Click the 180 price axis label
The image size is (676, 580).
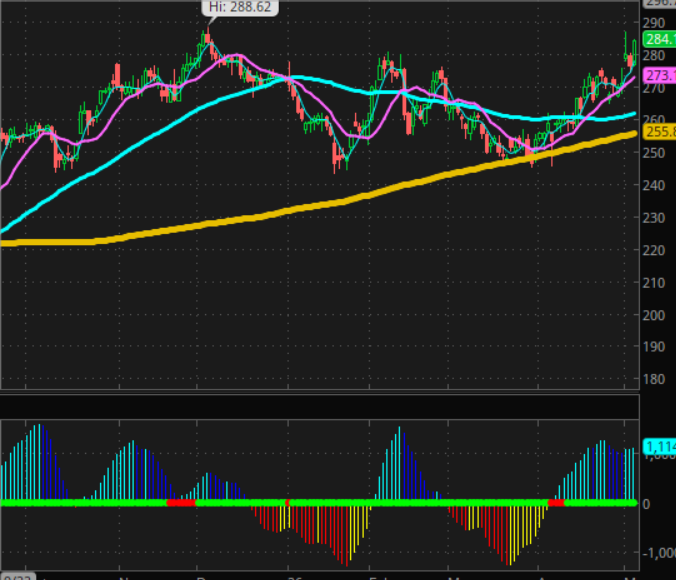click(x=654, y=379)
